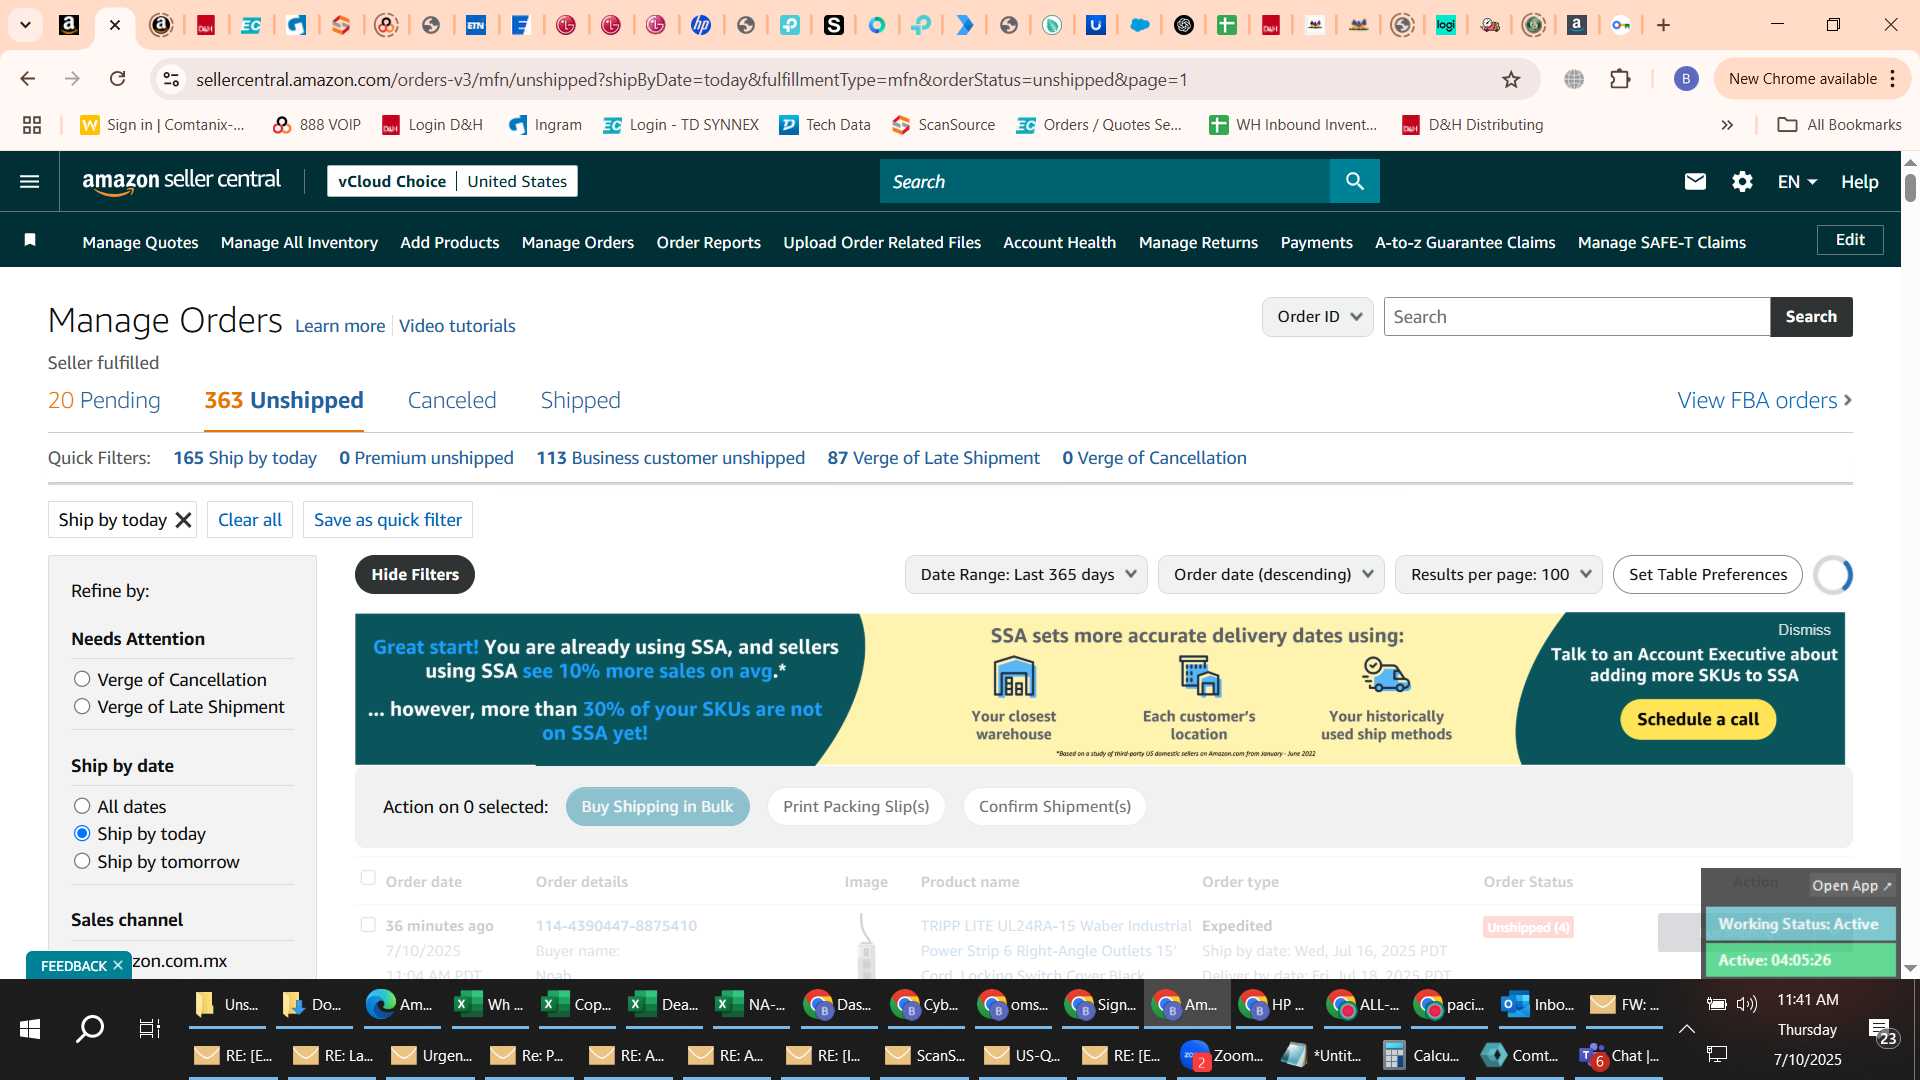Viewport: 1920px width, 1080px height.
Task: Select the All dates radio button
Action: (x=82, y=806)
